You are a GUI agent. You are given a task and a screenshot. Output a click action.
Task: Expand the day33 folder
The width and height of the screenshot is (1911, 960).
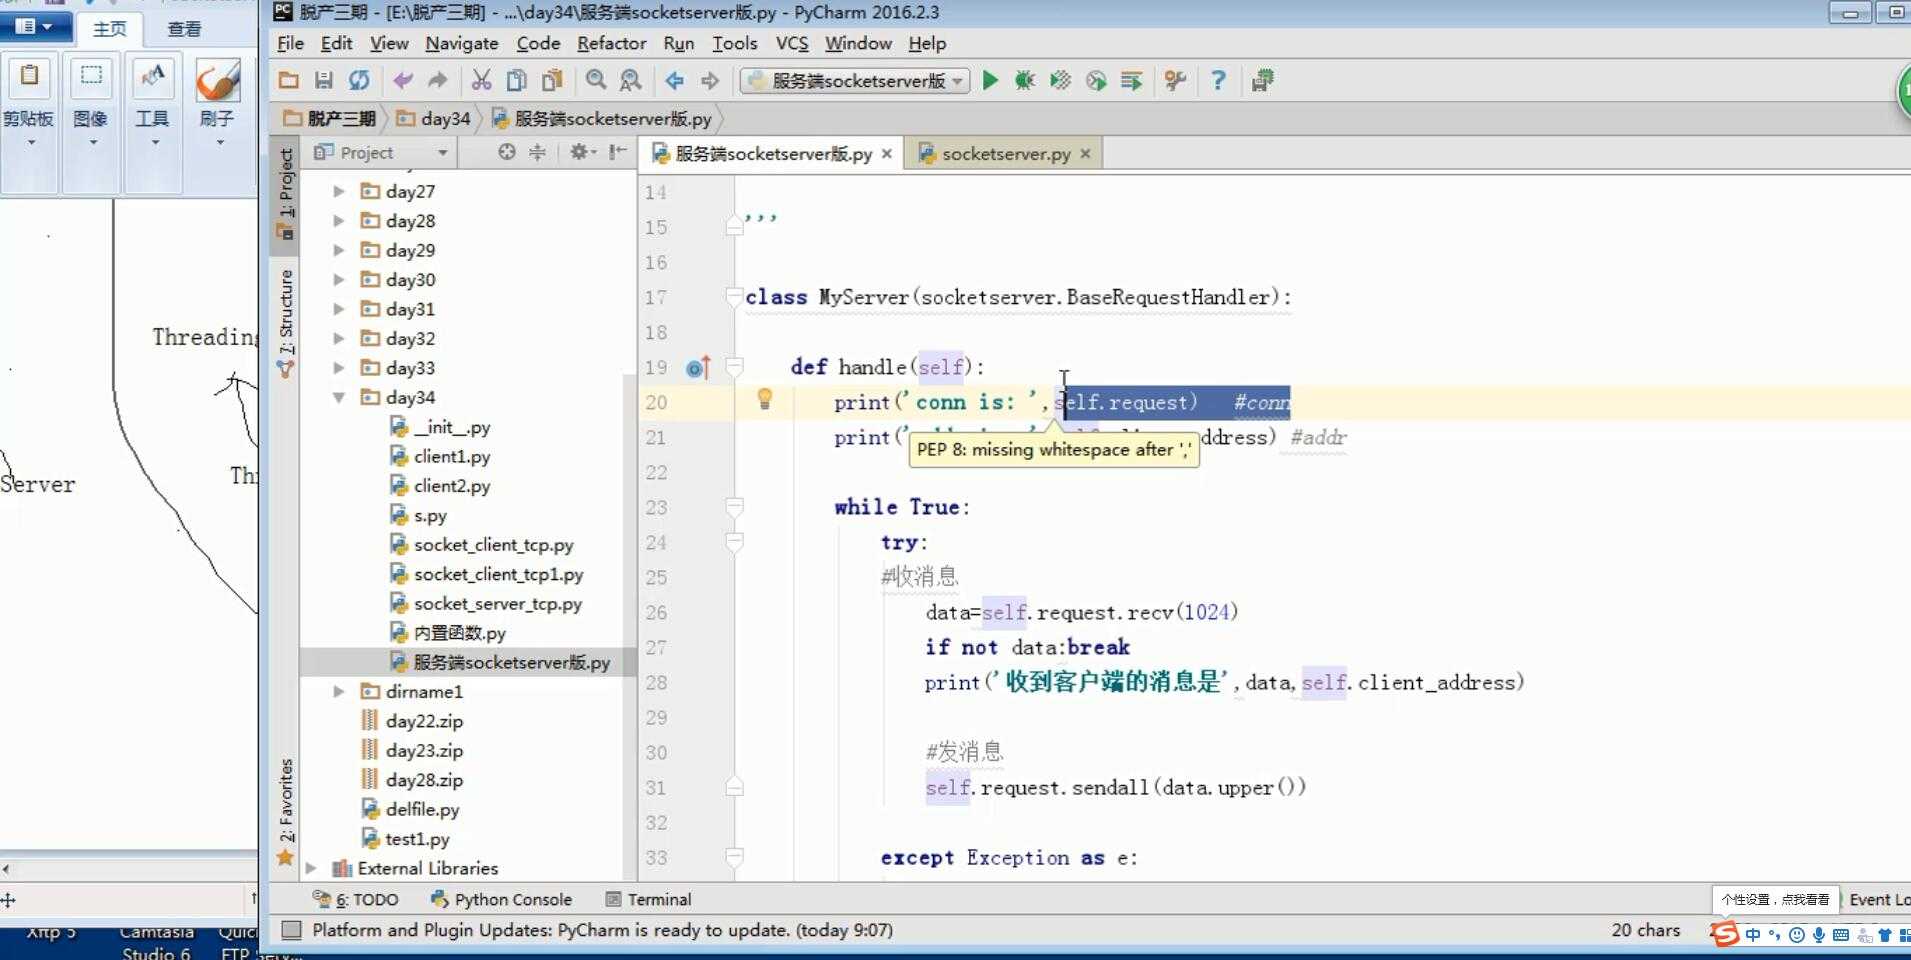339,368
